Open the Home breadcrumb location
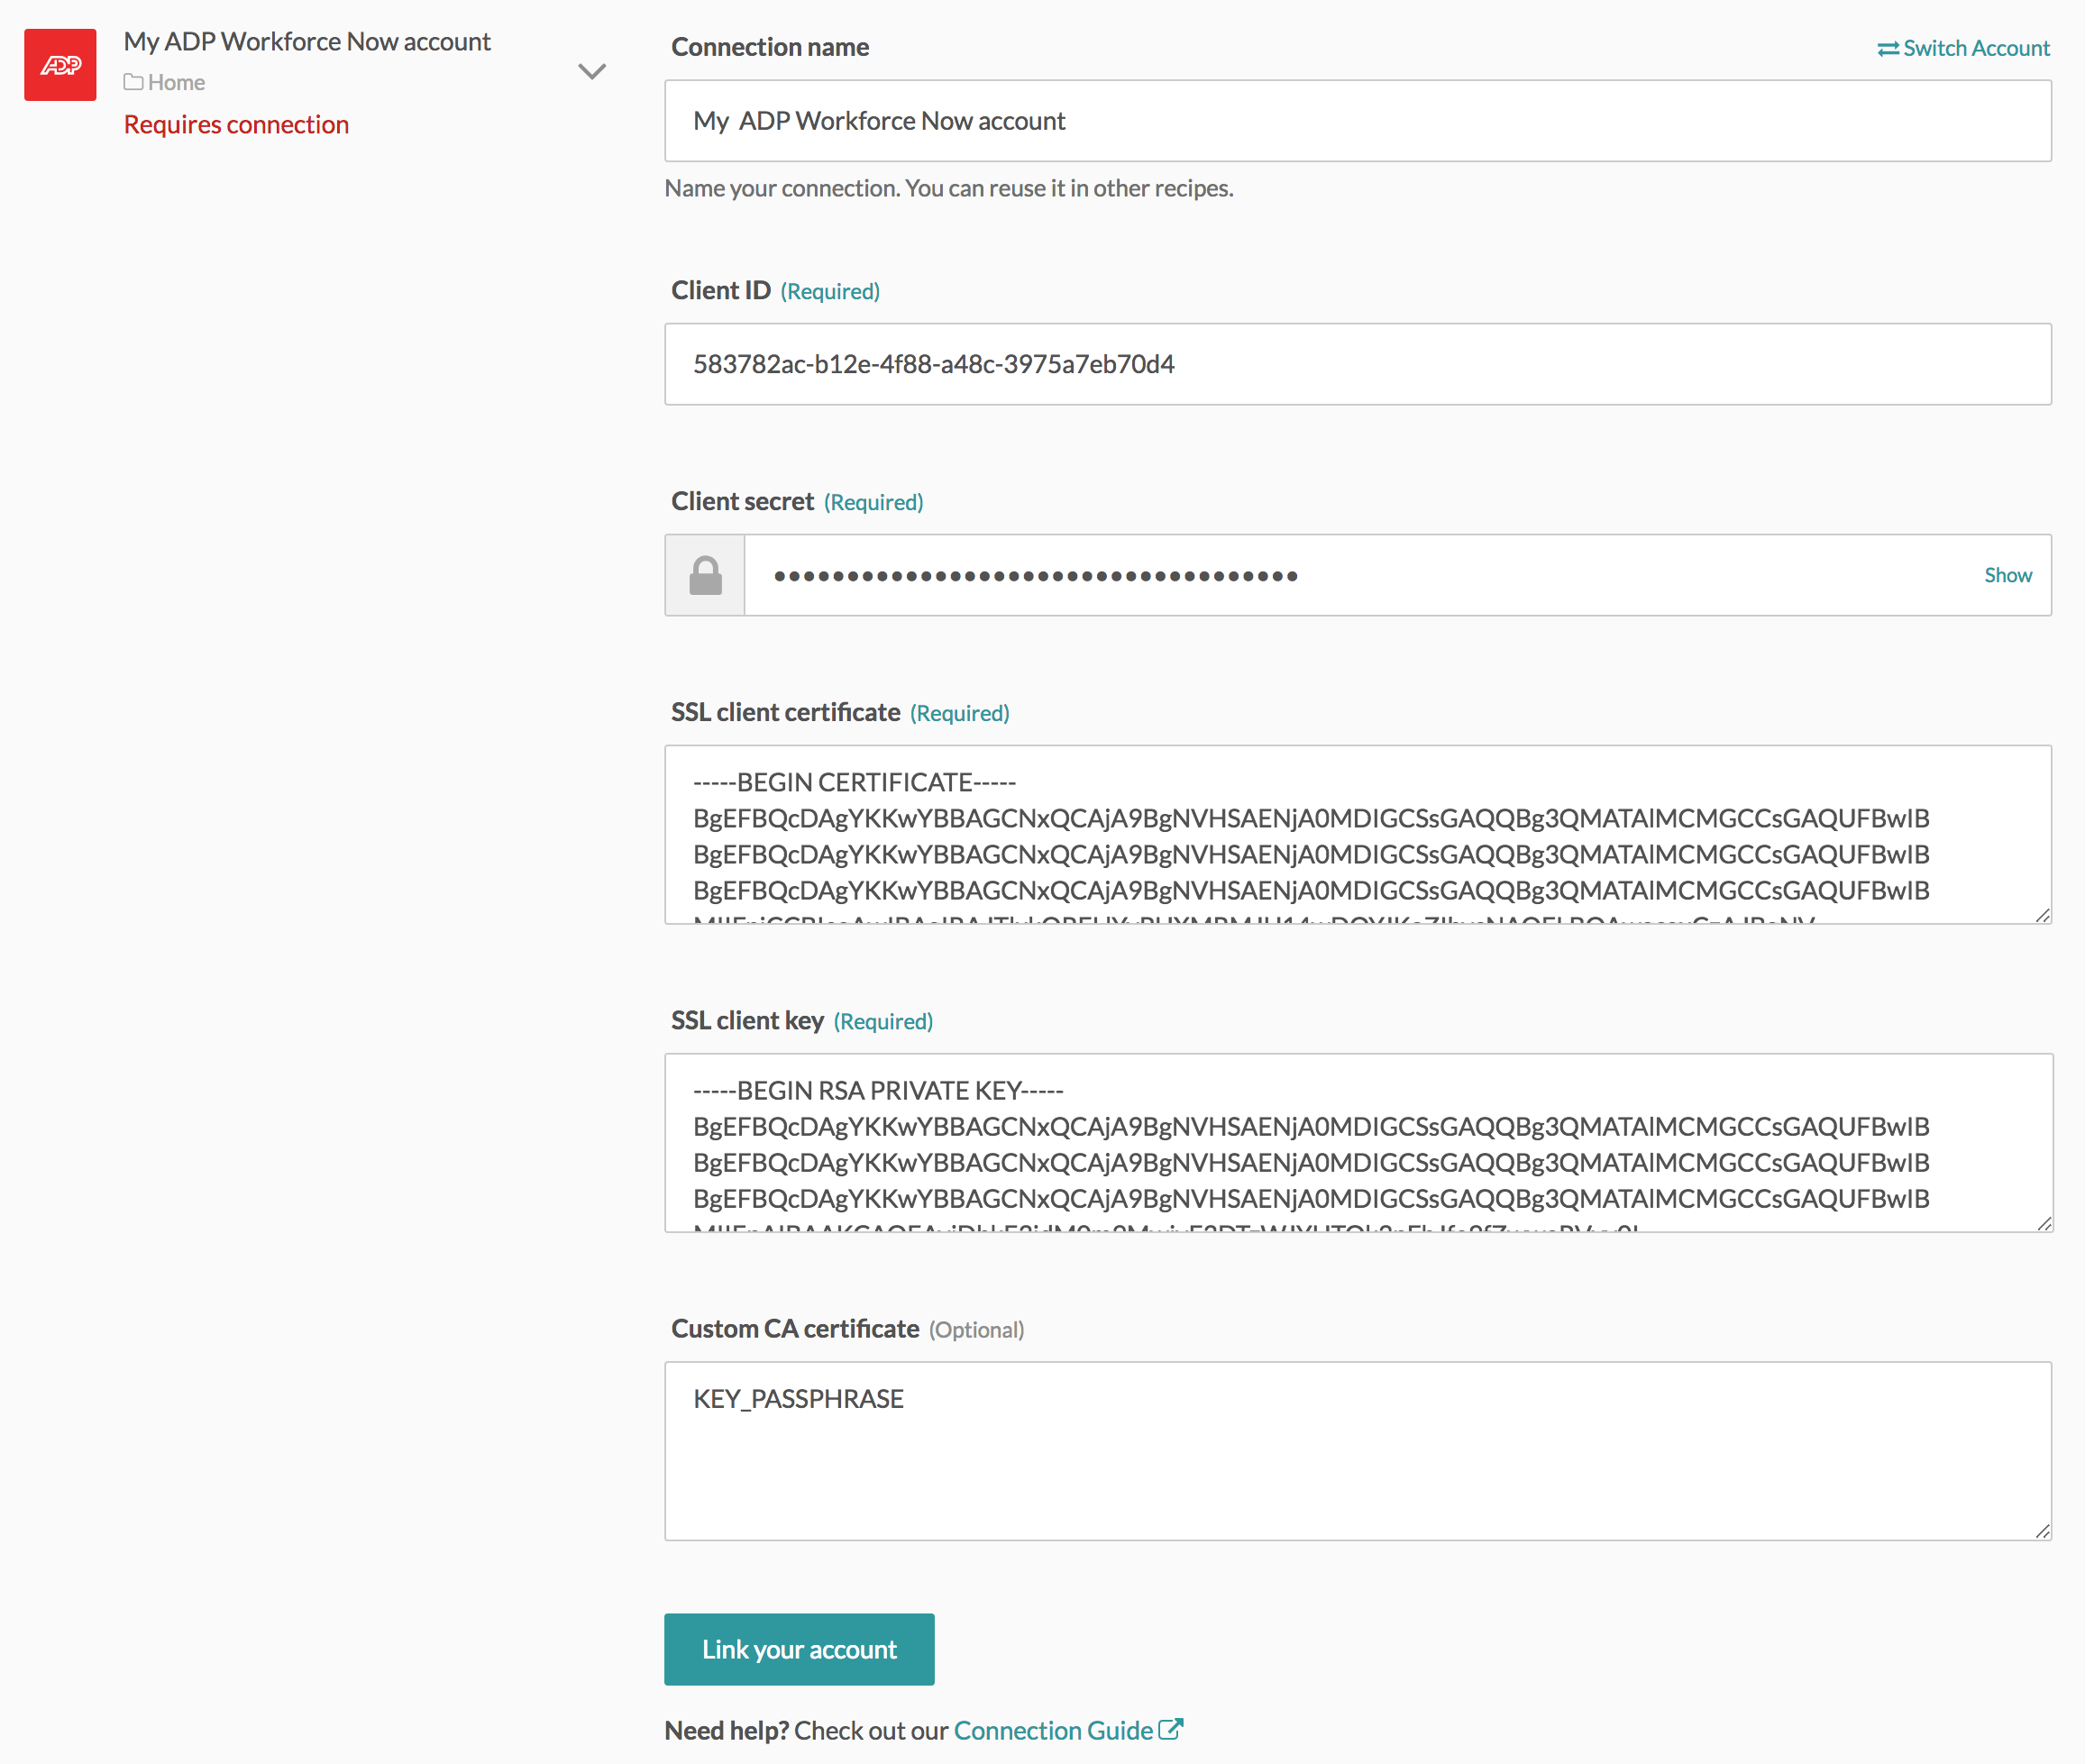The height and width of the screenshot is (1764, 2085). coord(177,81)
